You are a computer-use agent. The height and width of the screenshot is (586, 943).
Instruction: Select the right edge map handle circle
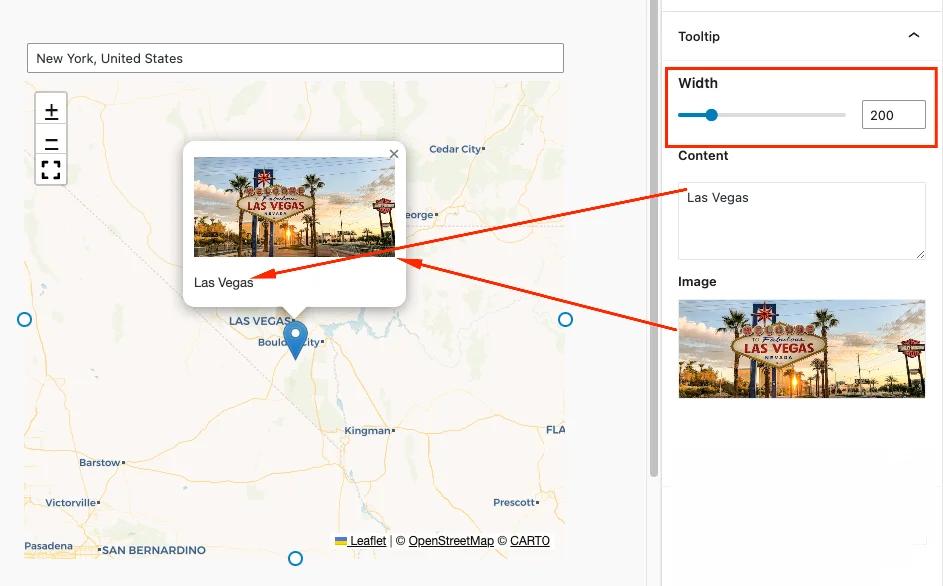(x=565, y=319)
